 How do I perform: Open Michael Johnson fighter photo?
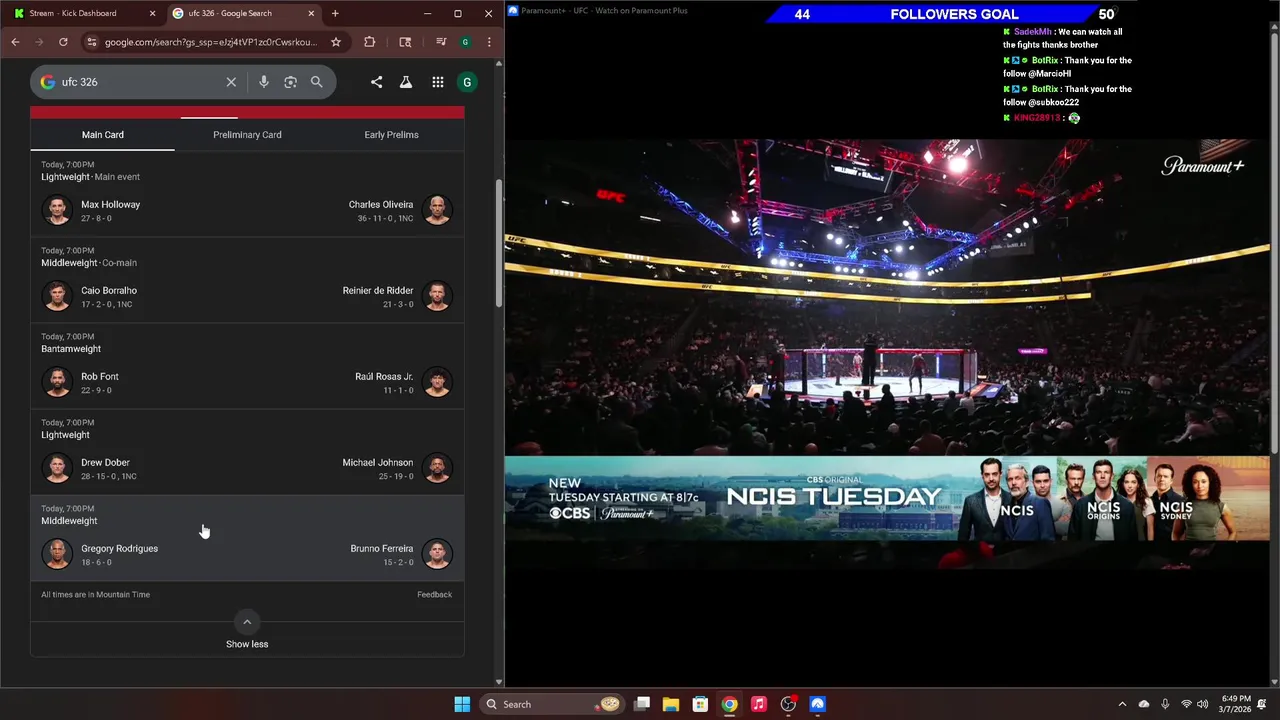point(437,468)
